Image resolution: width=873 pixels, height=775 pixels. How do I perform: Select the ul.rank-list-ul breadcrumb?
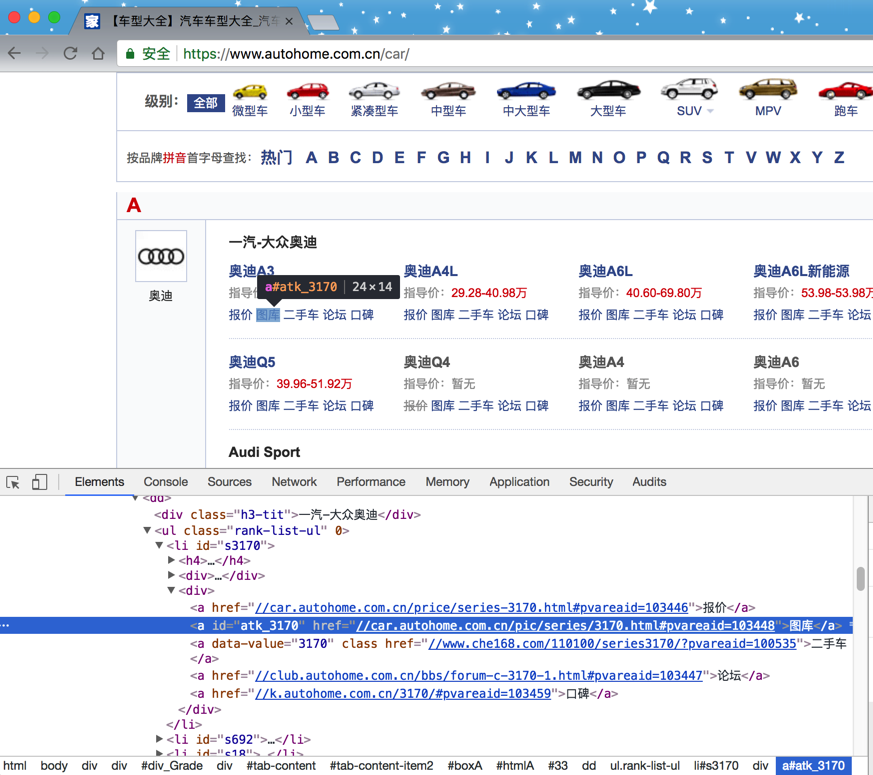(645, 766)
